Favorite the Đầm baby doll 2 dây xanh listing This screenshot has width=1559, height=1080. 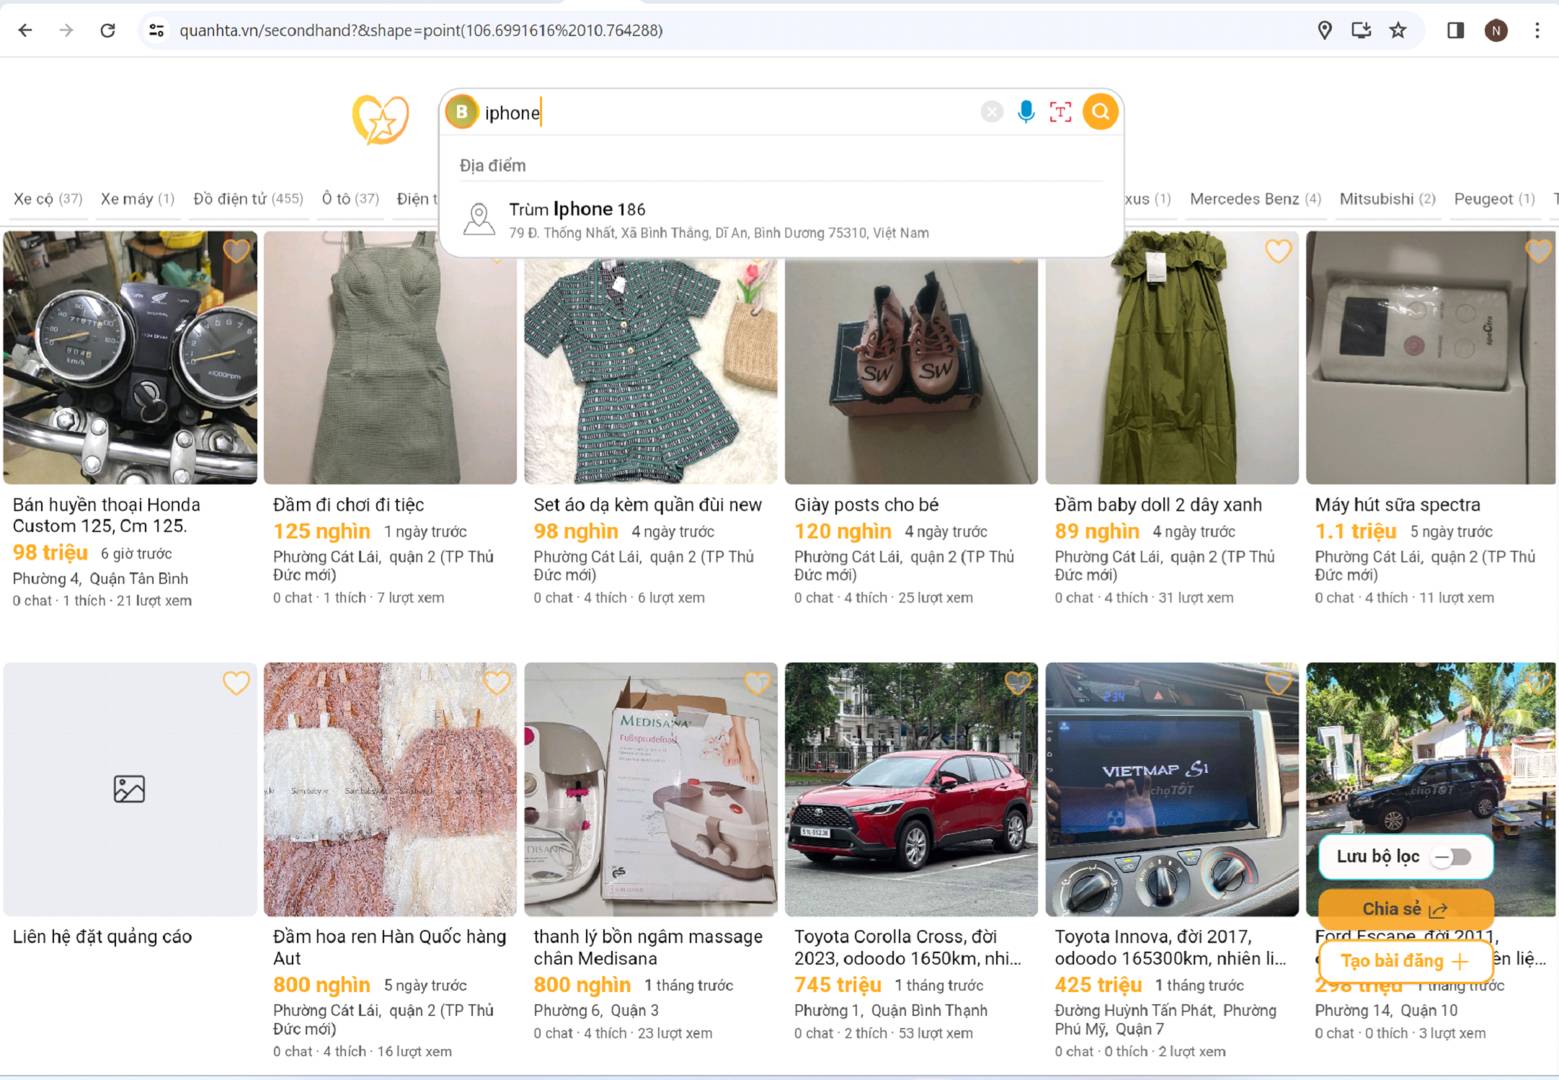point(1278,250)
